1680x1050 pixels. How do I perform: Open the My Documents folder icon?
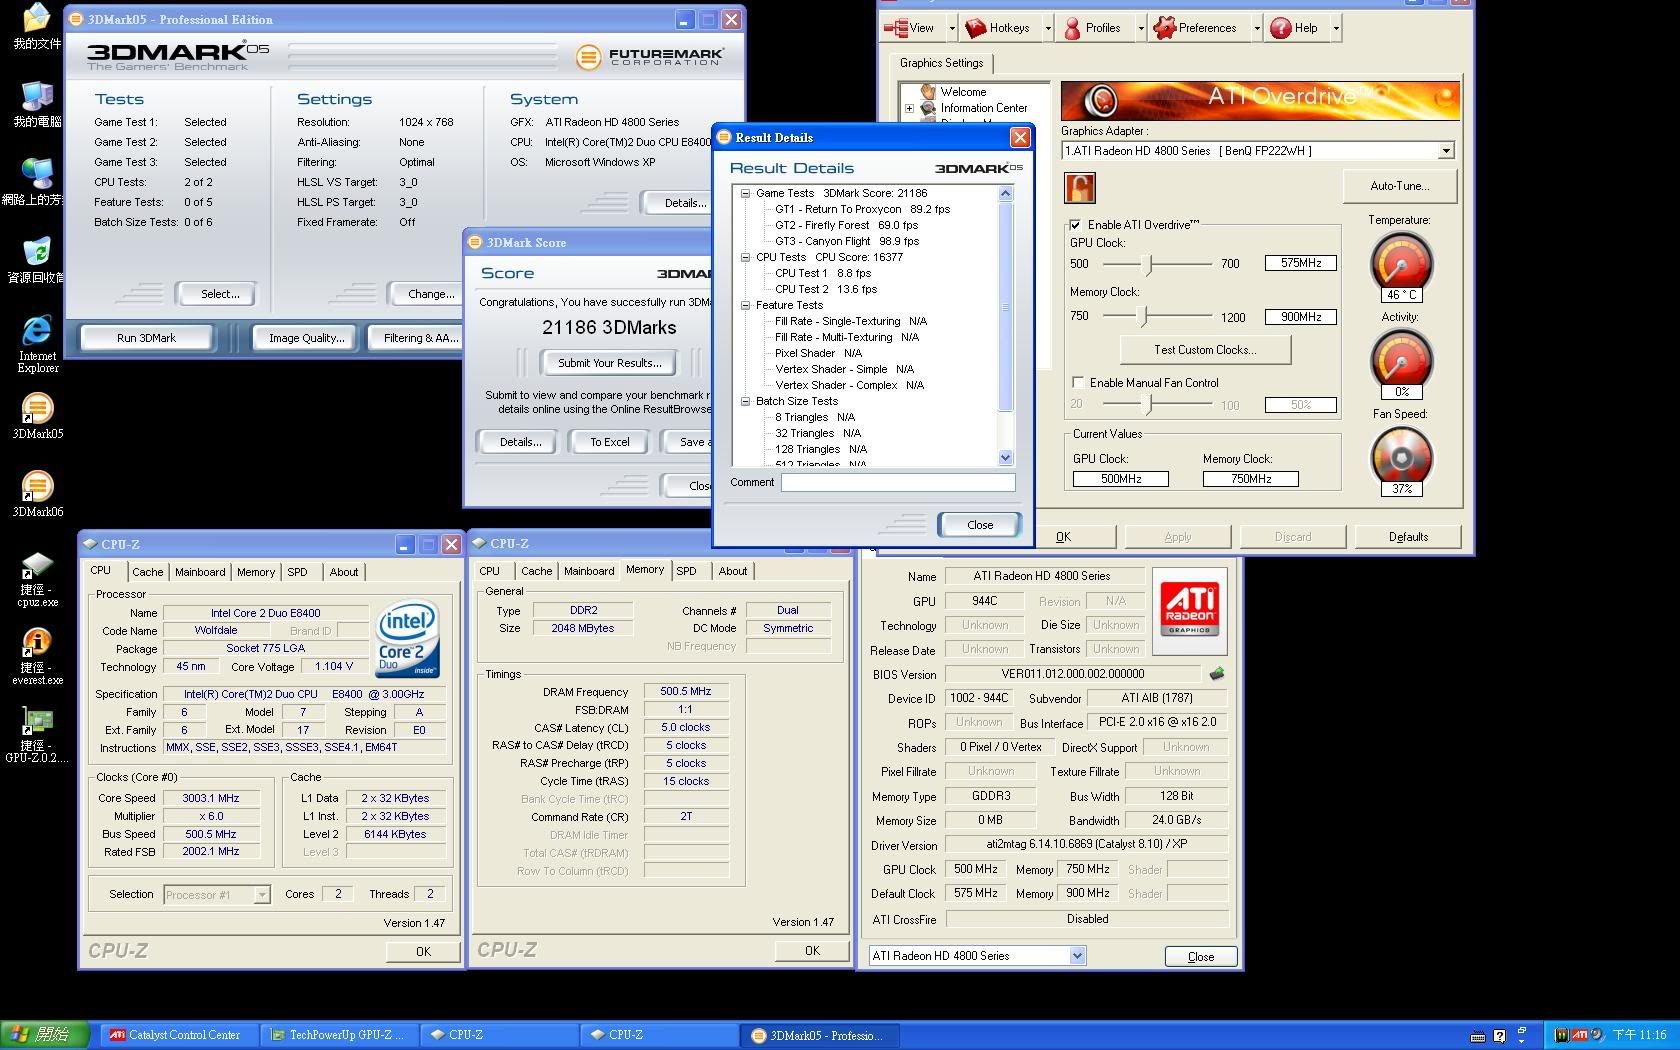[37, 27]
